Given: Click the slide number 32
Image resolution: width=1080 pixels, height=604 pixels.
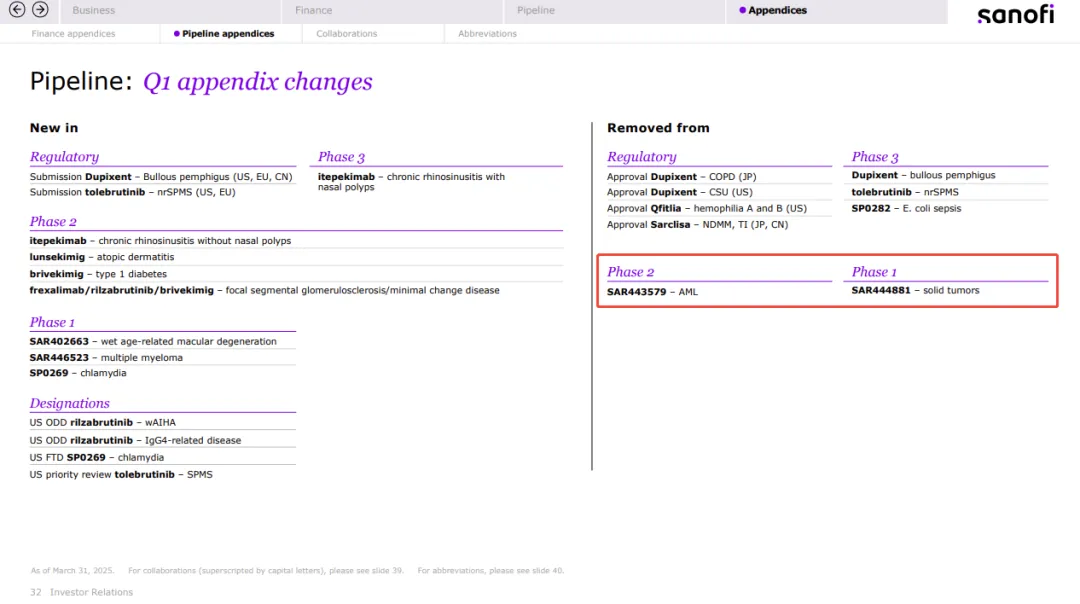Looking at the screenshot, I should (x=36, y=592).
